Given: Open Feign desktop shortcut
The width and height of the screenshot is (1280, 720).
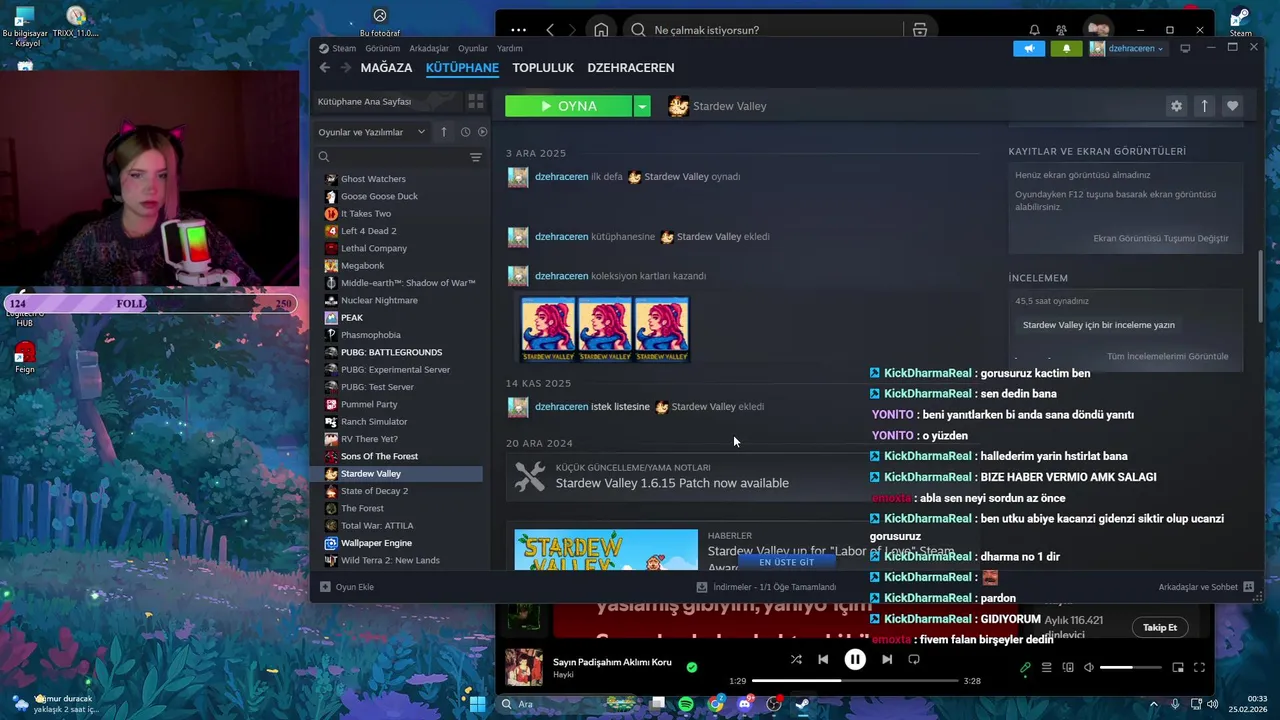Looking at the screenshot, I should (x=25, y=357).
